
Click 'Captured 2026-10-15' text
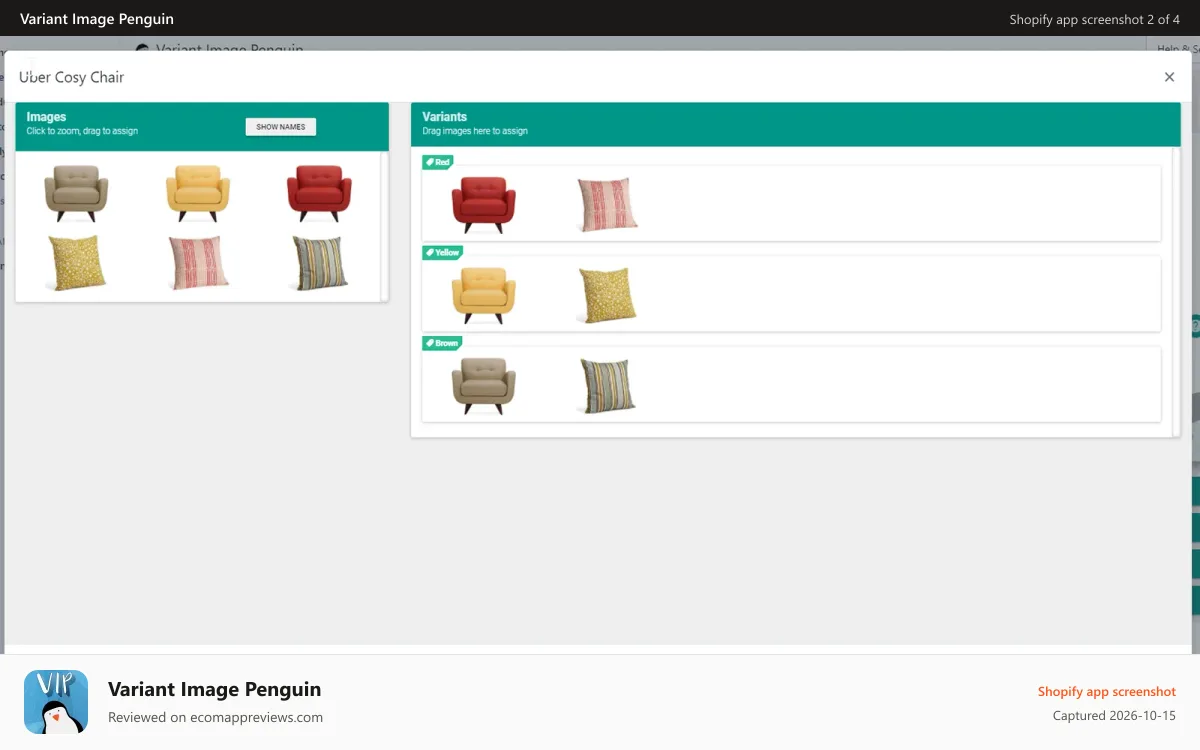tap(1114, 716)
